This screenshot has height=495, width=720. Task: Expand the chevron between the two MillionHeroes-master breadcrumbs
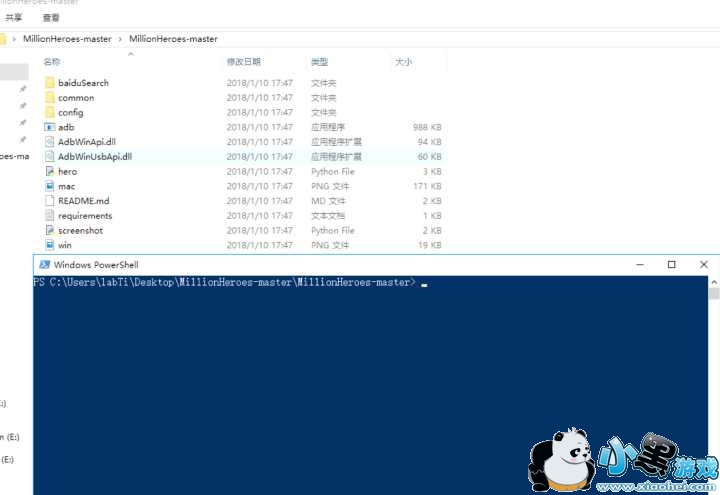point(120,39)
